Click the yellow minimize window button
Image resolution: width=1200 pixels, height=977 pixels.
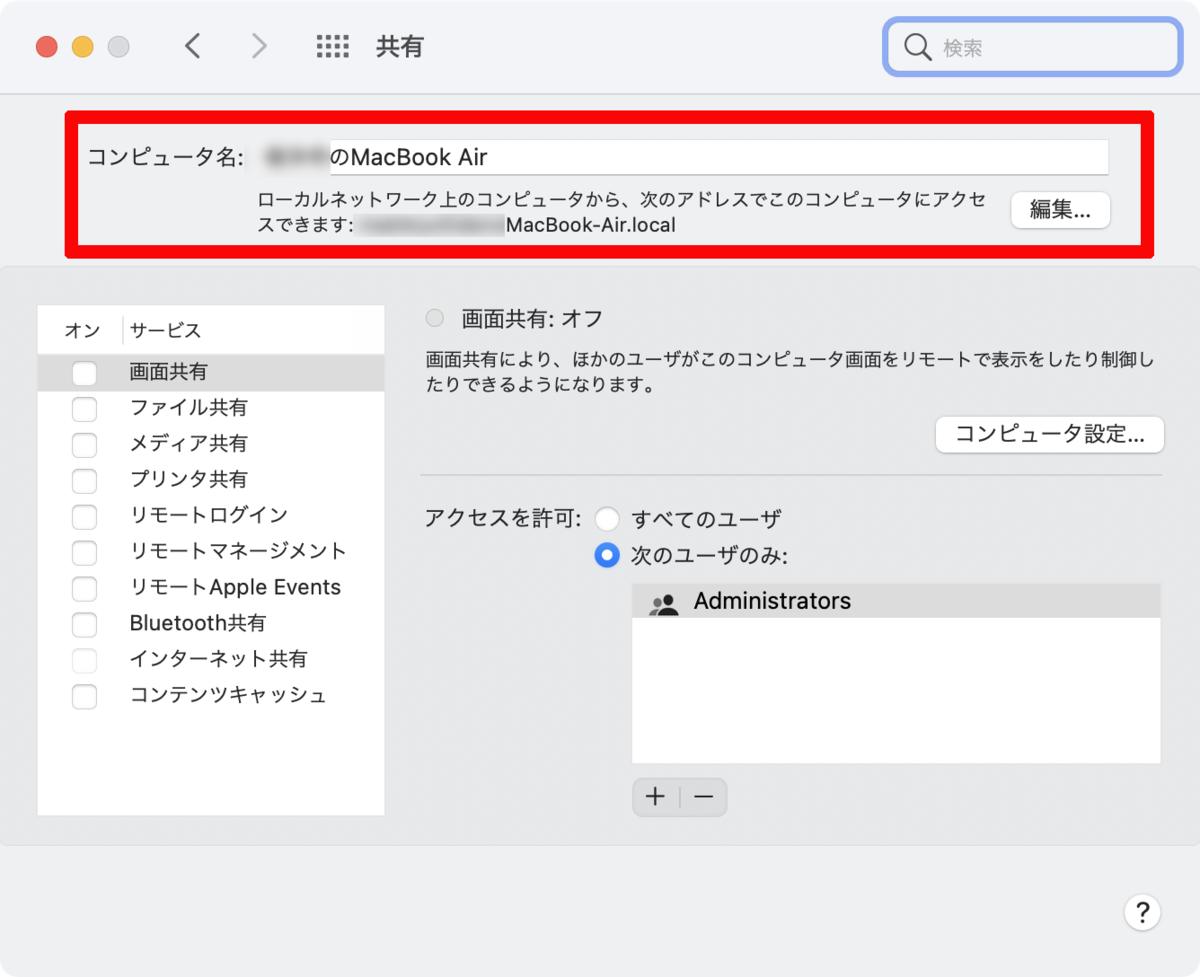[82, 47]
